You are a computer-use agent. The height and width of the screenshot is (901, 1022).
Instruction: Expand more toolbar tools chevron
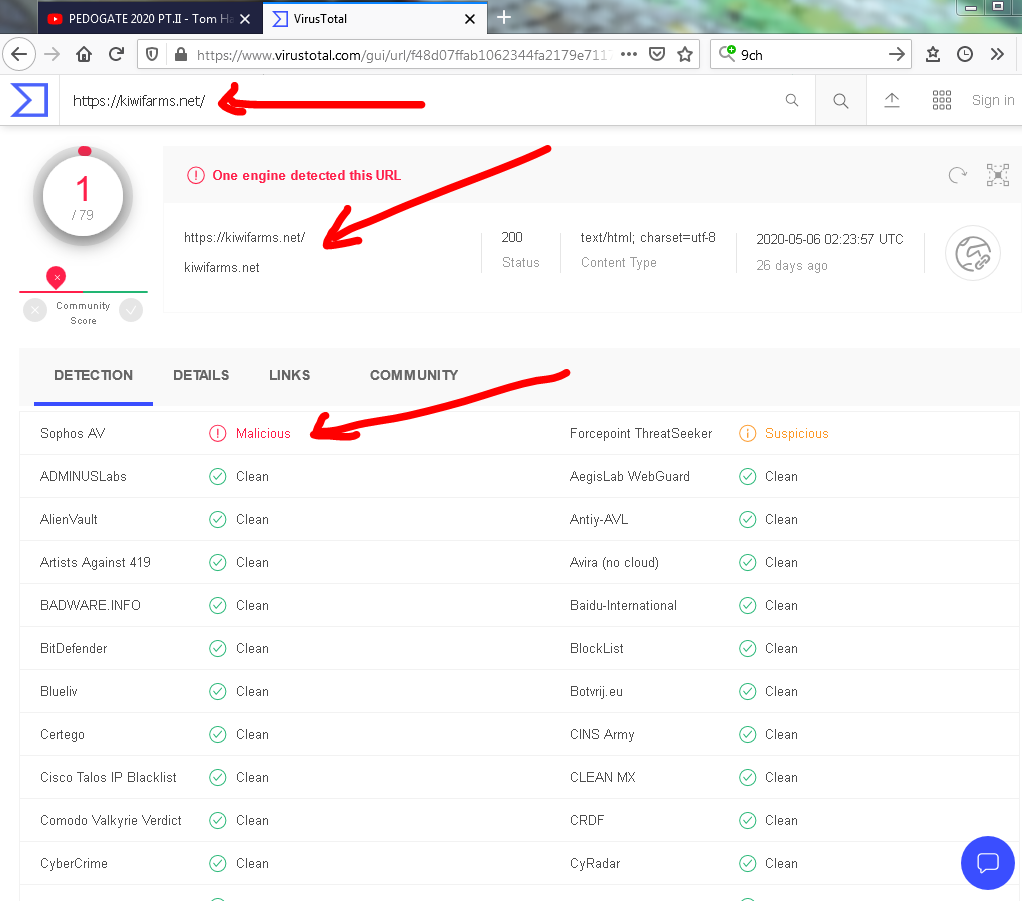[997, 54]
